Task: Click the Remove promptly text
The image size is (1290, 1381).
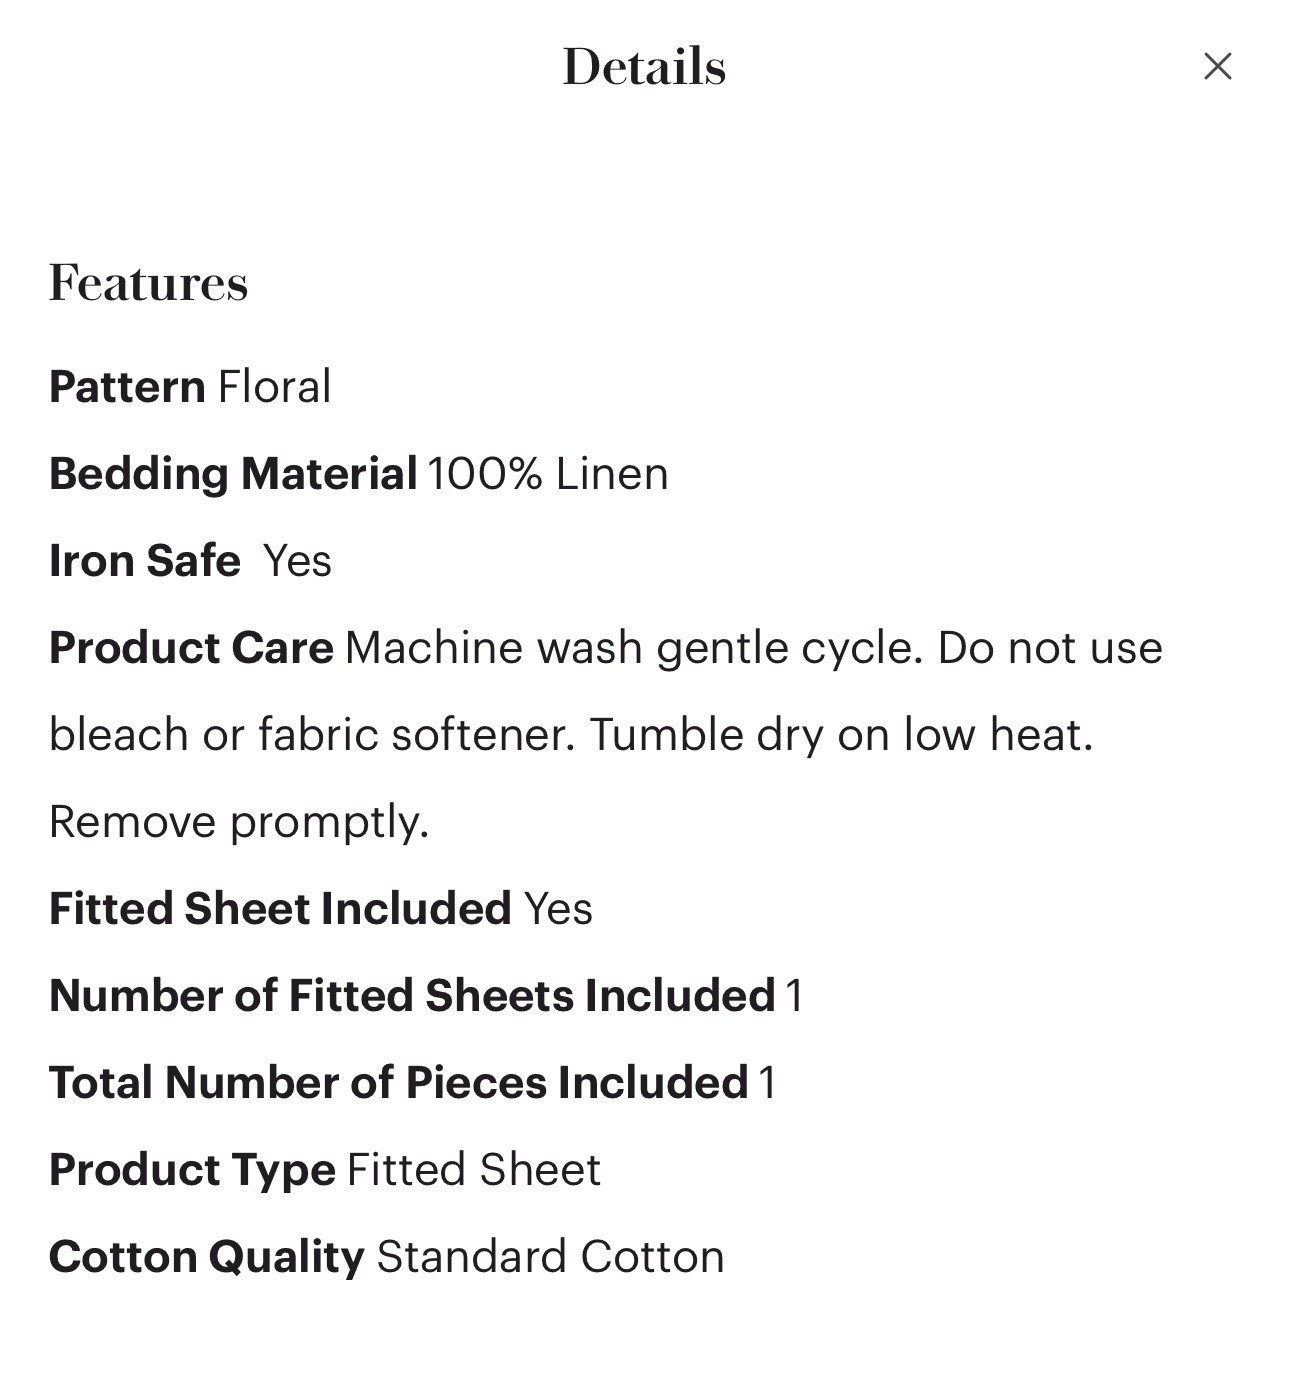Action: 239,822
